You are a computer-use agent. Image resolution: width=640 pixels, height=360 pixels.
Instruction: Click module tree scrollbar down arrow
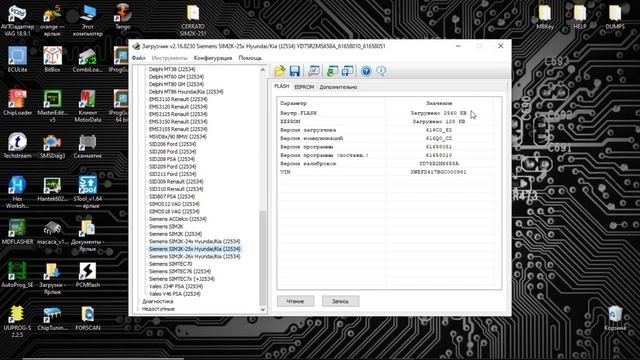pyautogui.click(x=263, y=309)
